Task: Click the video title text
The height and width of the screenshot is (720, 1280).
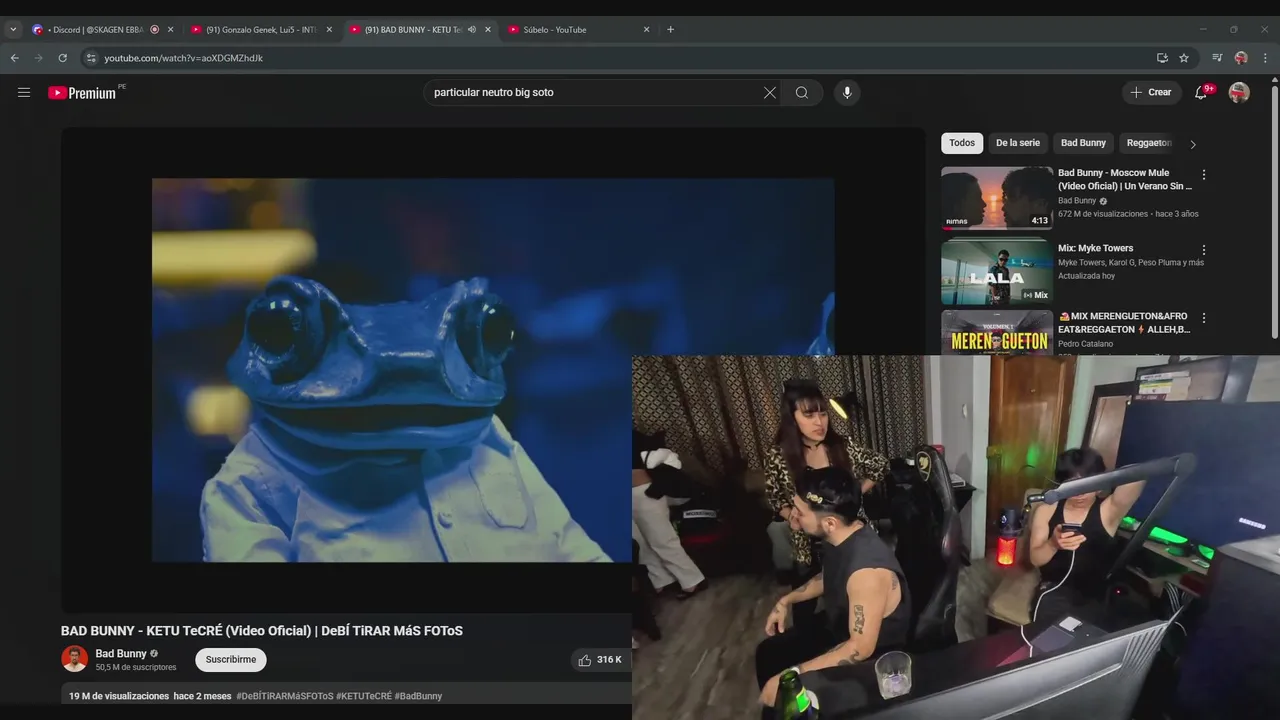Action: (262, 631)
